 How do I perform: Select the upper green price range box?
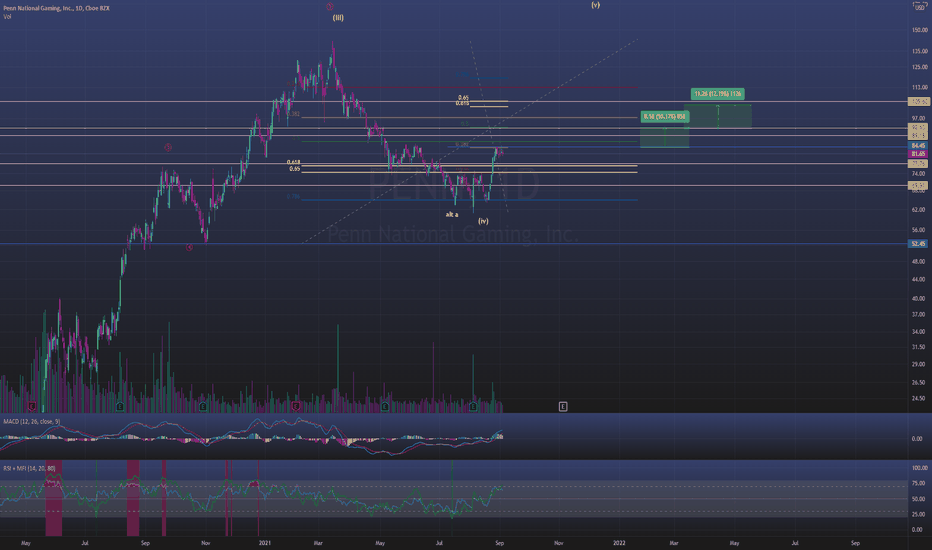[717, 117]
